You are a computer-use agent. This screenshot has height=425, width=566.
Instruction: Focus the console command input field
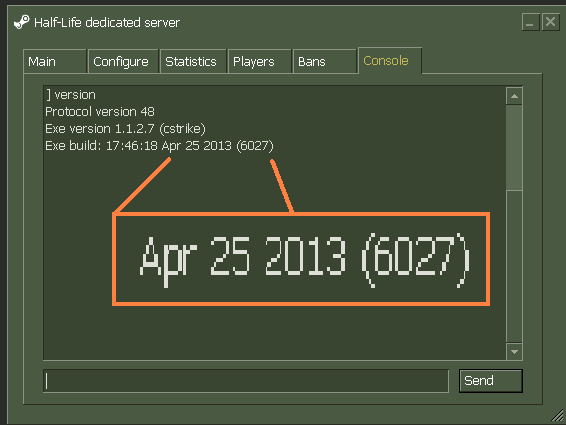[246, 381]
